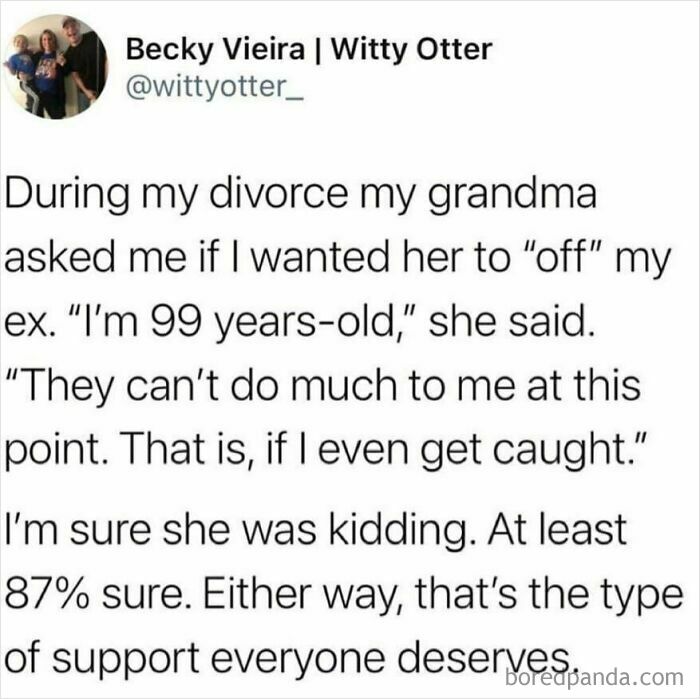Click the word "grandma" in first line

[512, 195]
